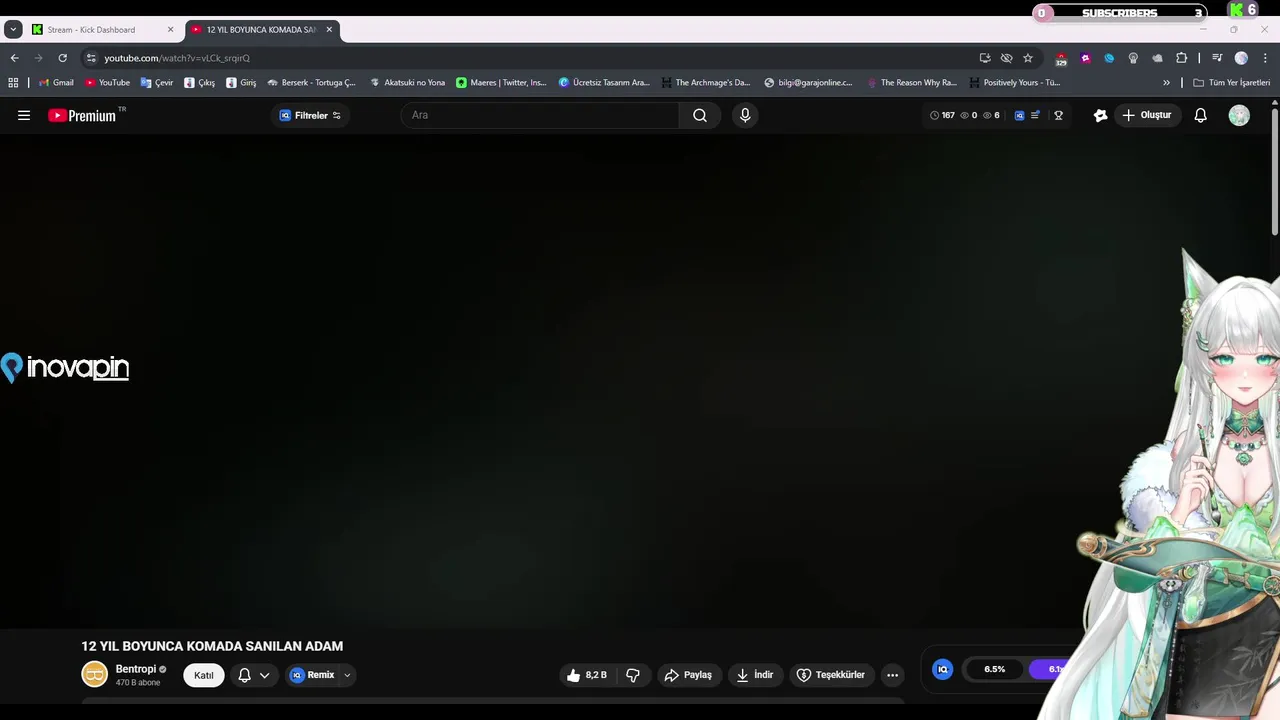Open Positively Yours bookmark
The width and height of the screenshot is (1280, 720).
pyautogui.click(x=1015, y=83)
